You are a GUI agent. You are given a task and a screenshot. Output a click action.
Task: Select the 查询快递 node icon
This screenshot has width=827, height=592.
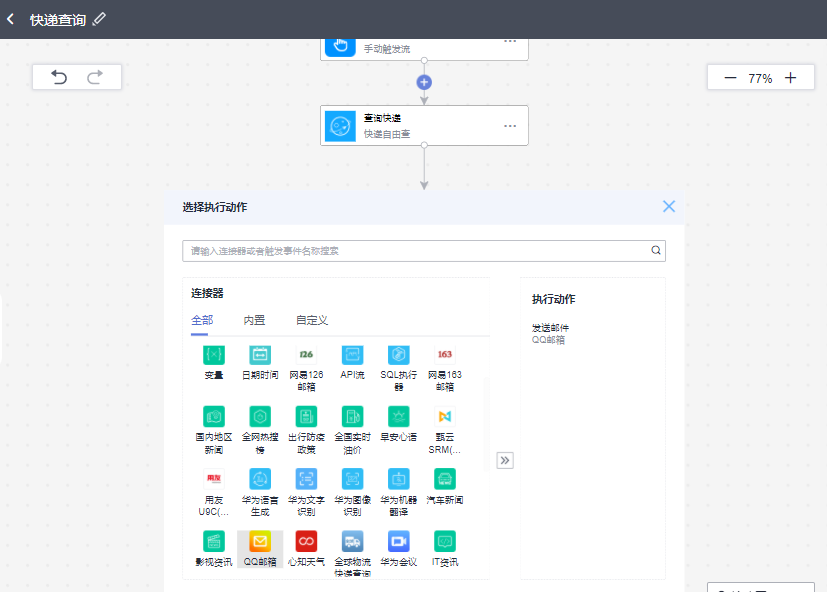pyautogui.click(x=340, y=126)
